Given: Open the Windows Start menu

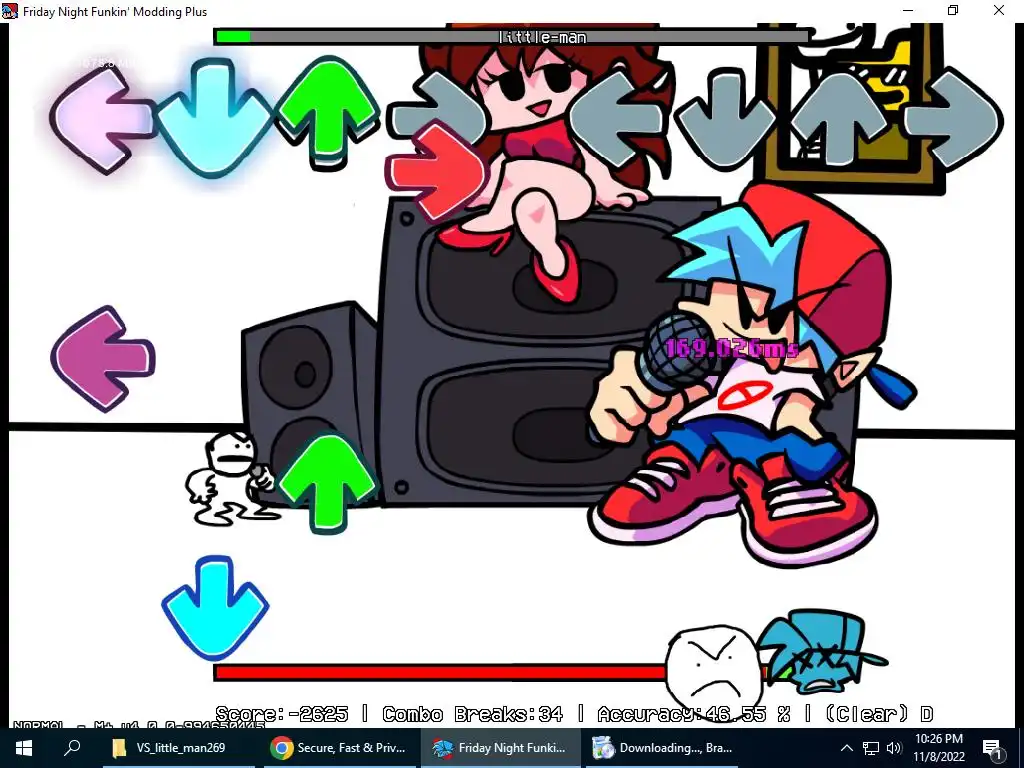Looking at the screenshot, I should 24,748.
